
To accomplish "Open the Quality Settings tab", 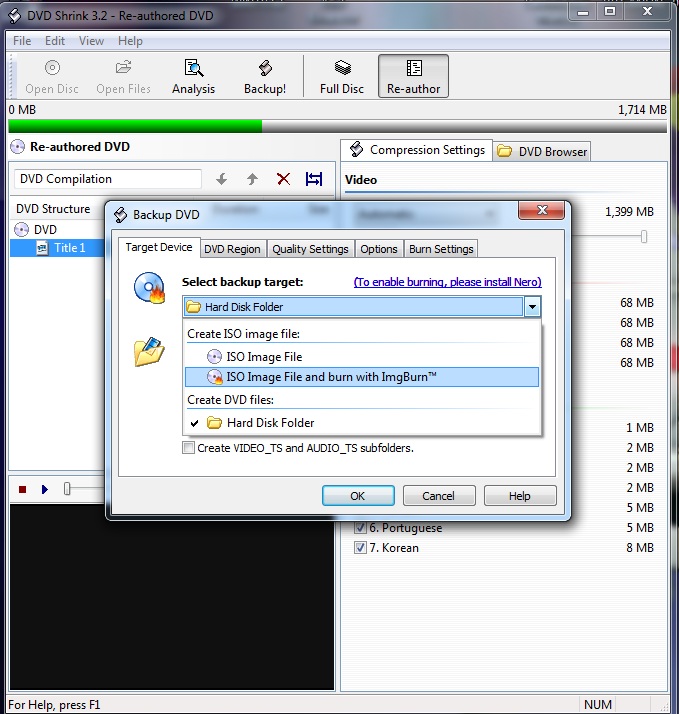I will click(x=310, y=249).
